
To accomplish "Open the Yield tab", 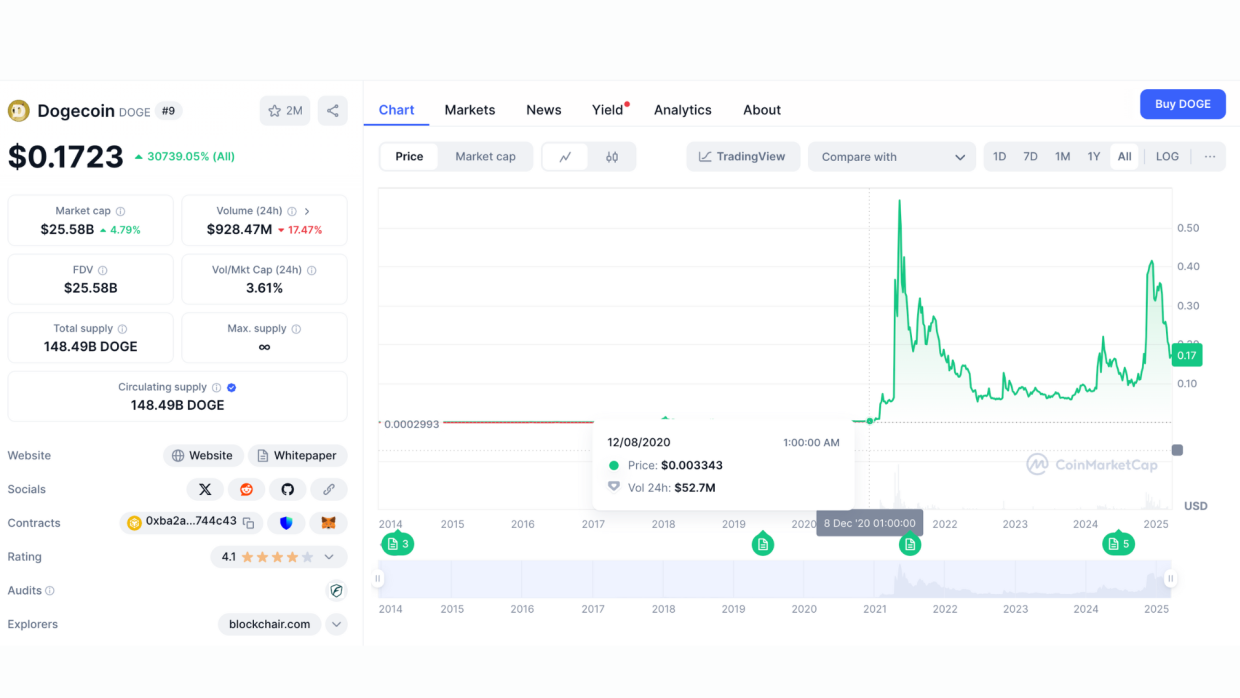I will [x=608, y=110].
